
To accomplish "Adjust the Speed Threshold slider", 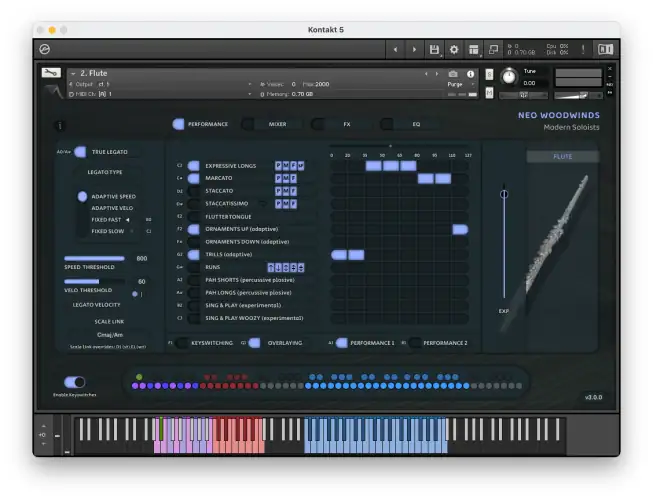I will point(95,259).
